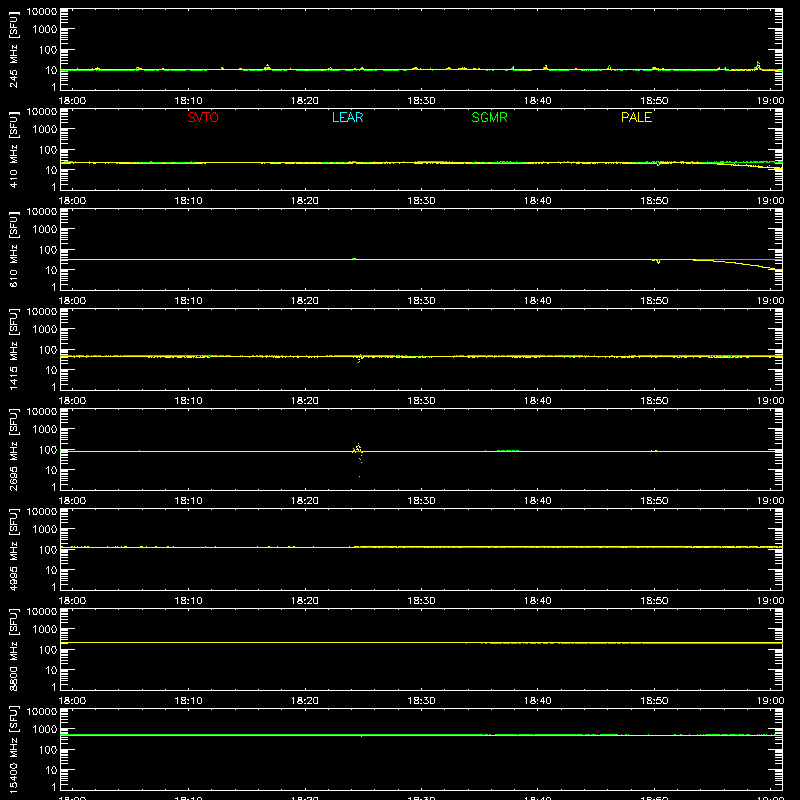
Task: Click 18:50 under the 2695 MHz plot
Action: pyautogui.click(x=654, y=501)
